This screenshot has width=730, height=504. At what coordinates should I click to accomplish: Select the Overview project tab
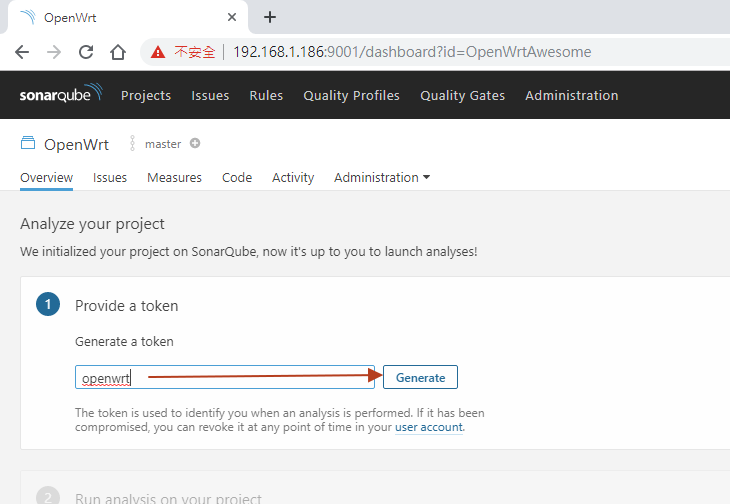pos(47,178)
